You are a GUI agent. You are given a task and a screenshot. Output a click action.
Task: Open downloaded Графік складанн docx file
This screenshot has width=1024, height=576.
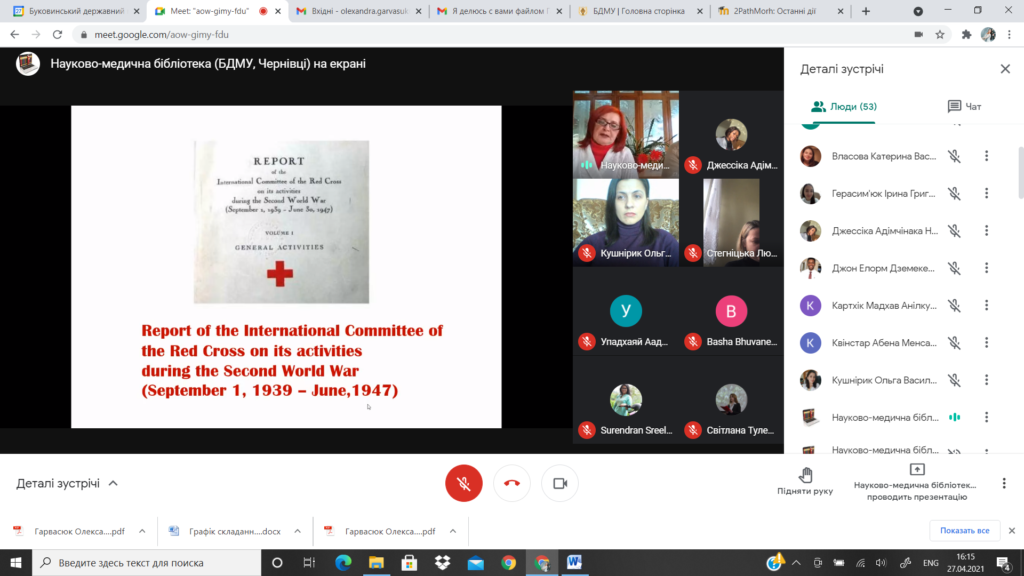click(226, 531)
